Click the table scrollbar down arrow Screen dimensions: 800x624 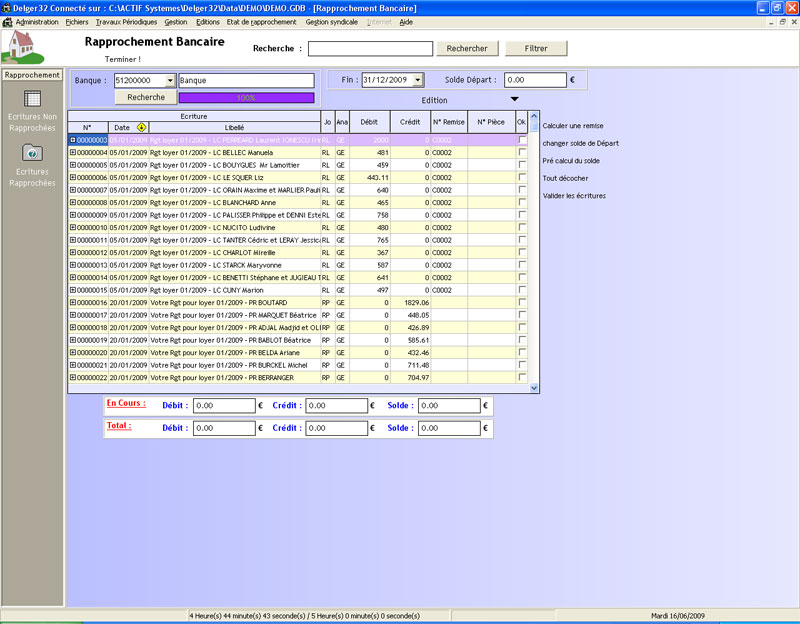click(534, 388)
